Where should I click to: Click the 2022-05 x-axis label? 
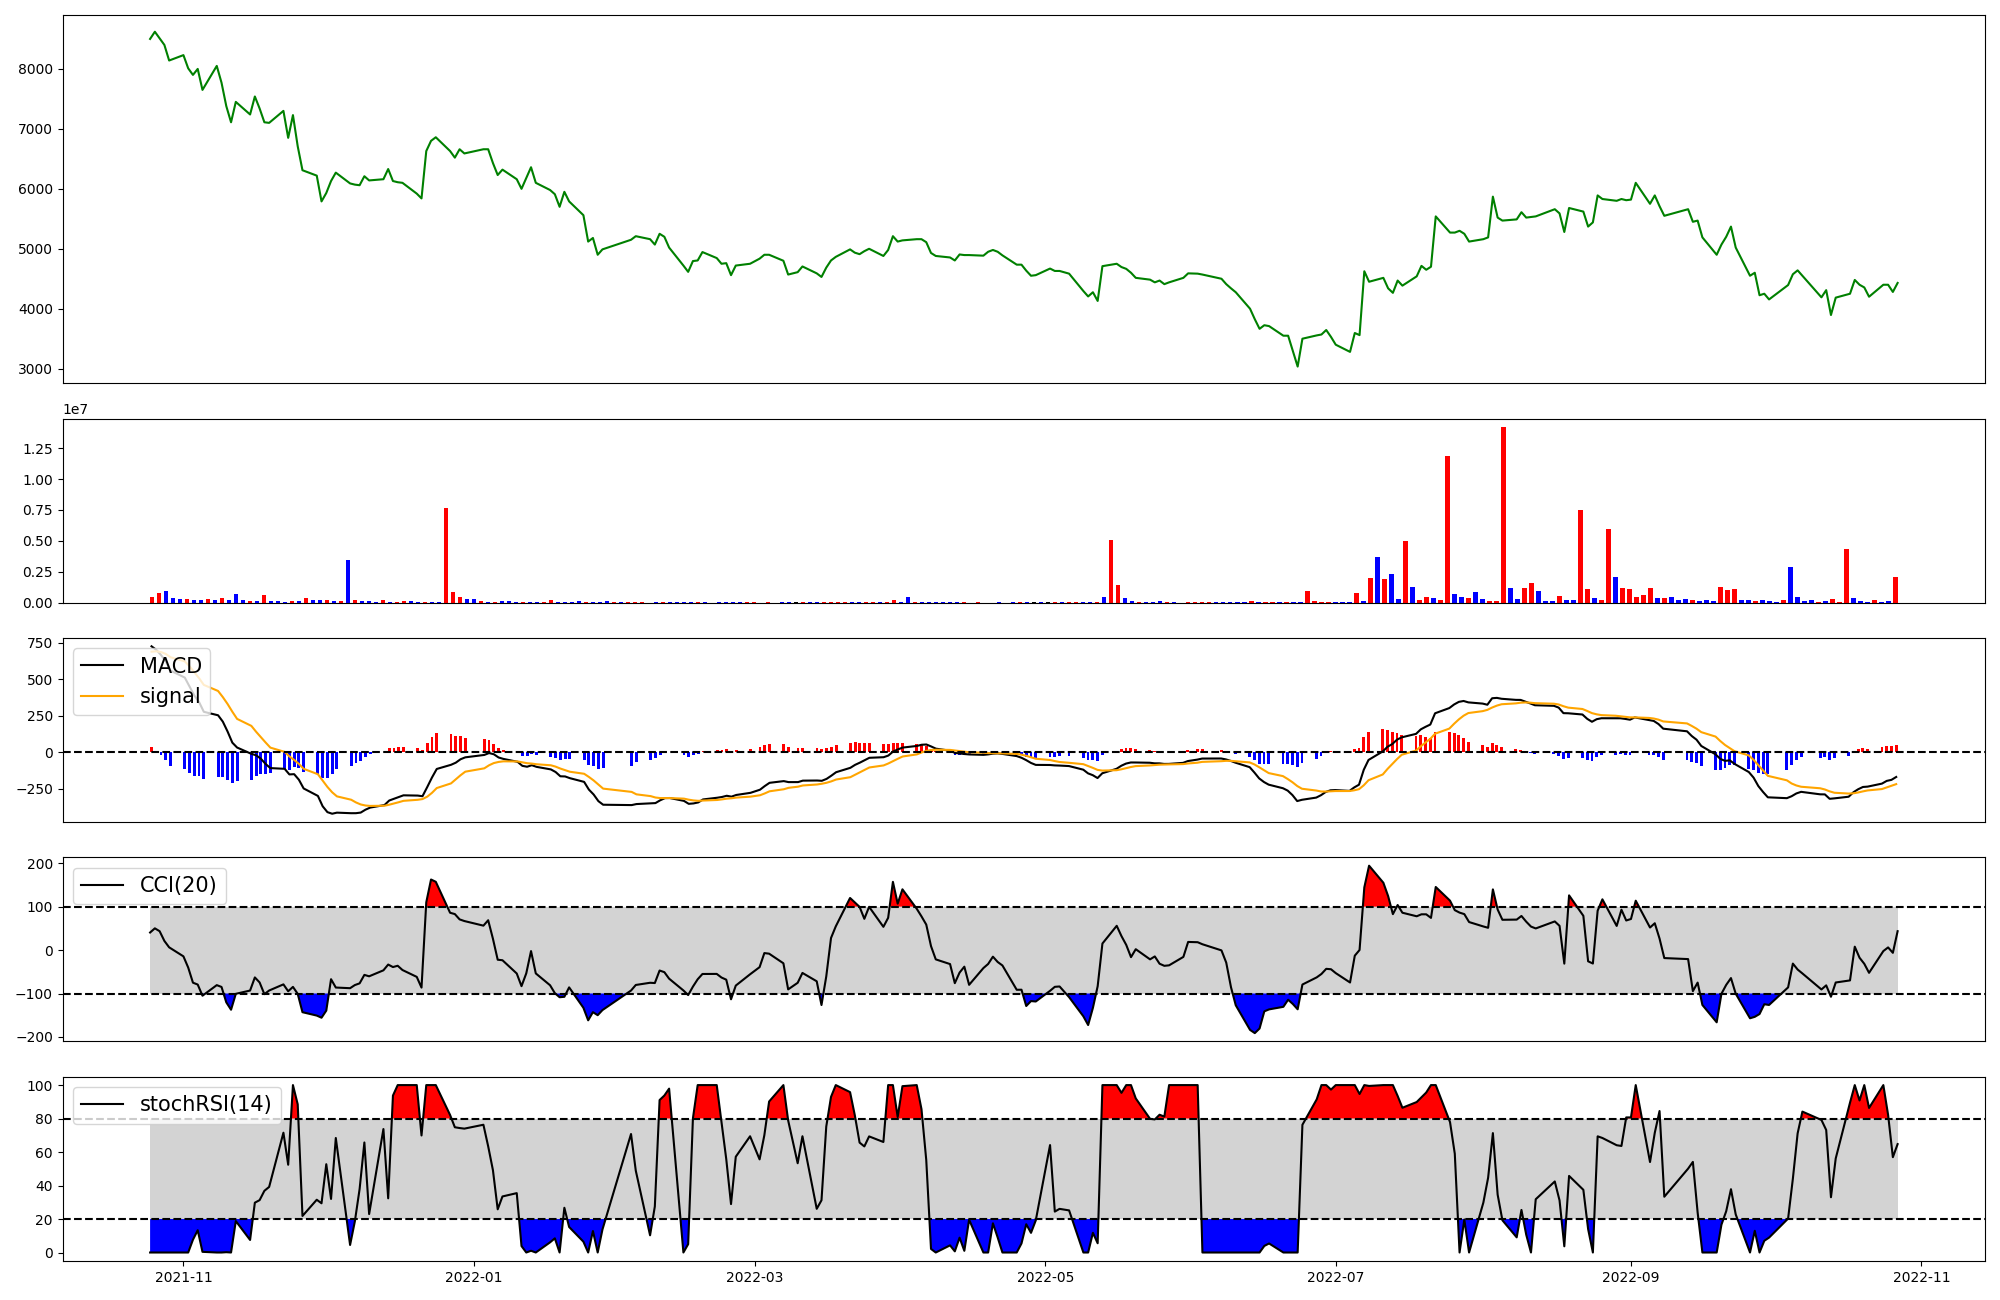[x=1045, y=1276]
